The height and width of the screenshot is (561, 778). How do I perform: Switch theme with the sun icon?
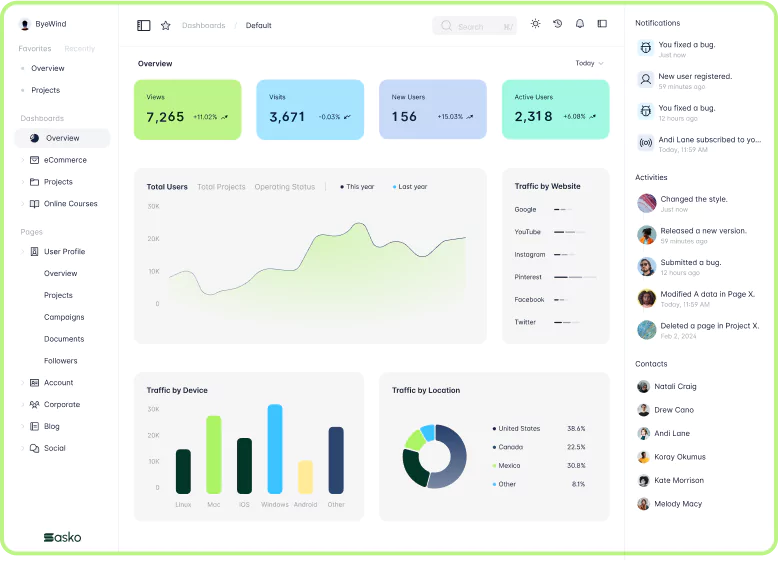pos(536,24)
